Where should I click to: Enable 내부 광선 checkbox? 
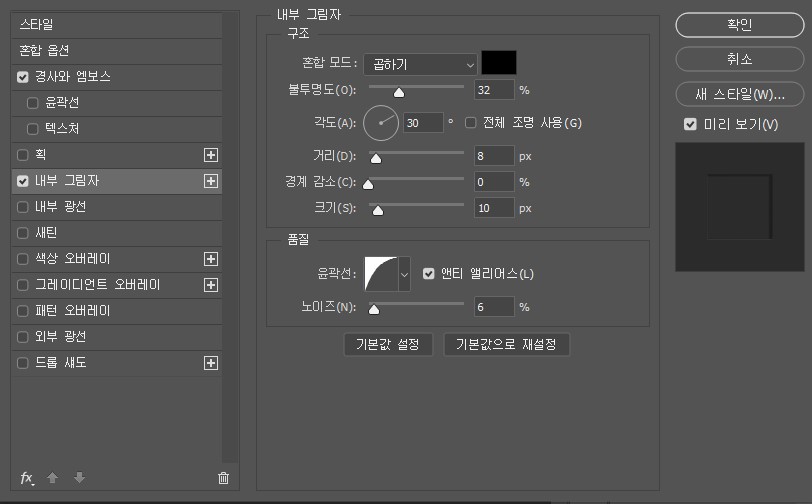pyautogui.click(x=22, y=207)
